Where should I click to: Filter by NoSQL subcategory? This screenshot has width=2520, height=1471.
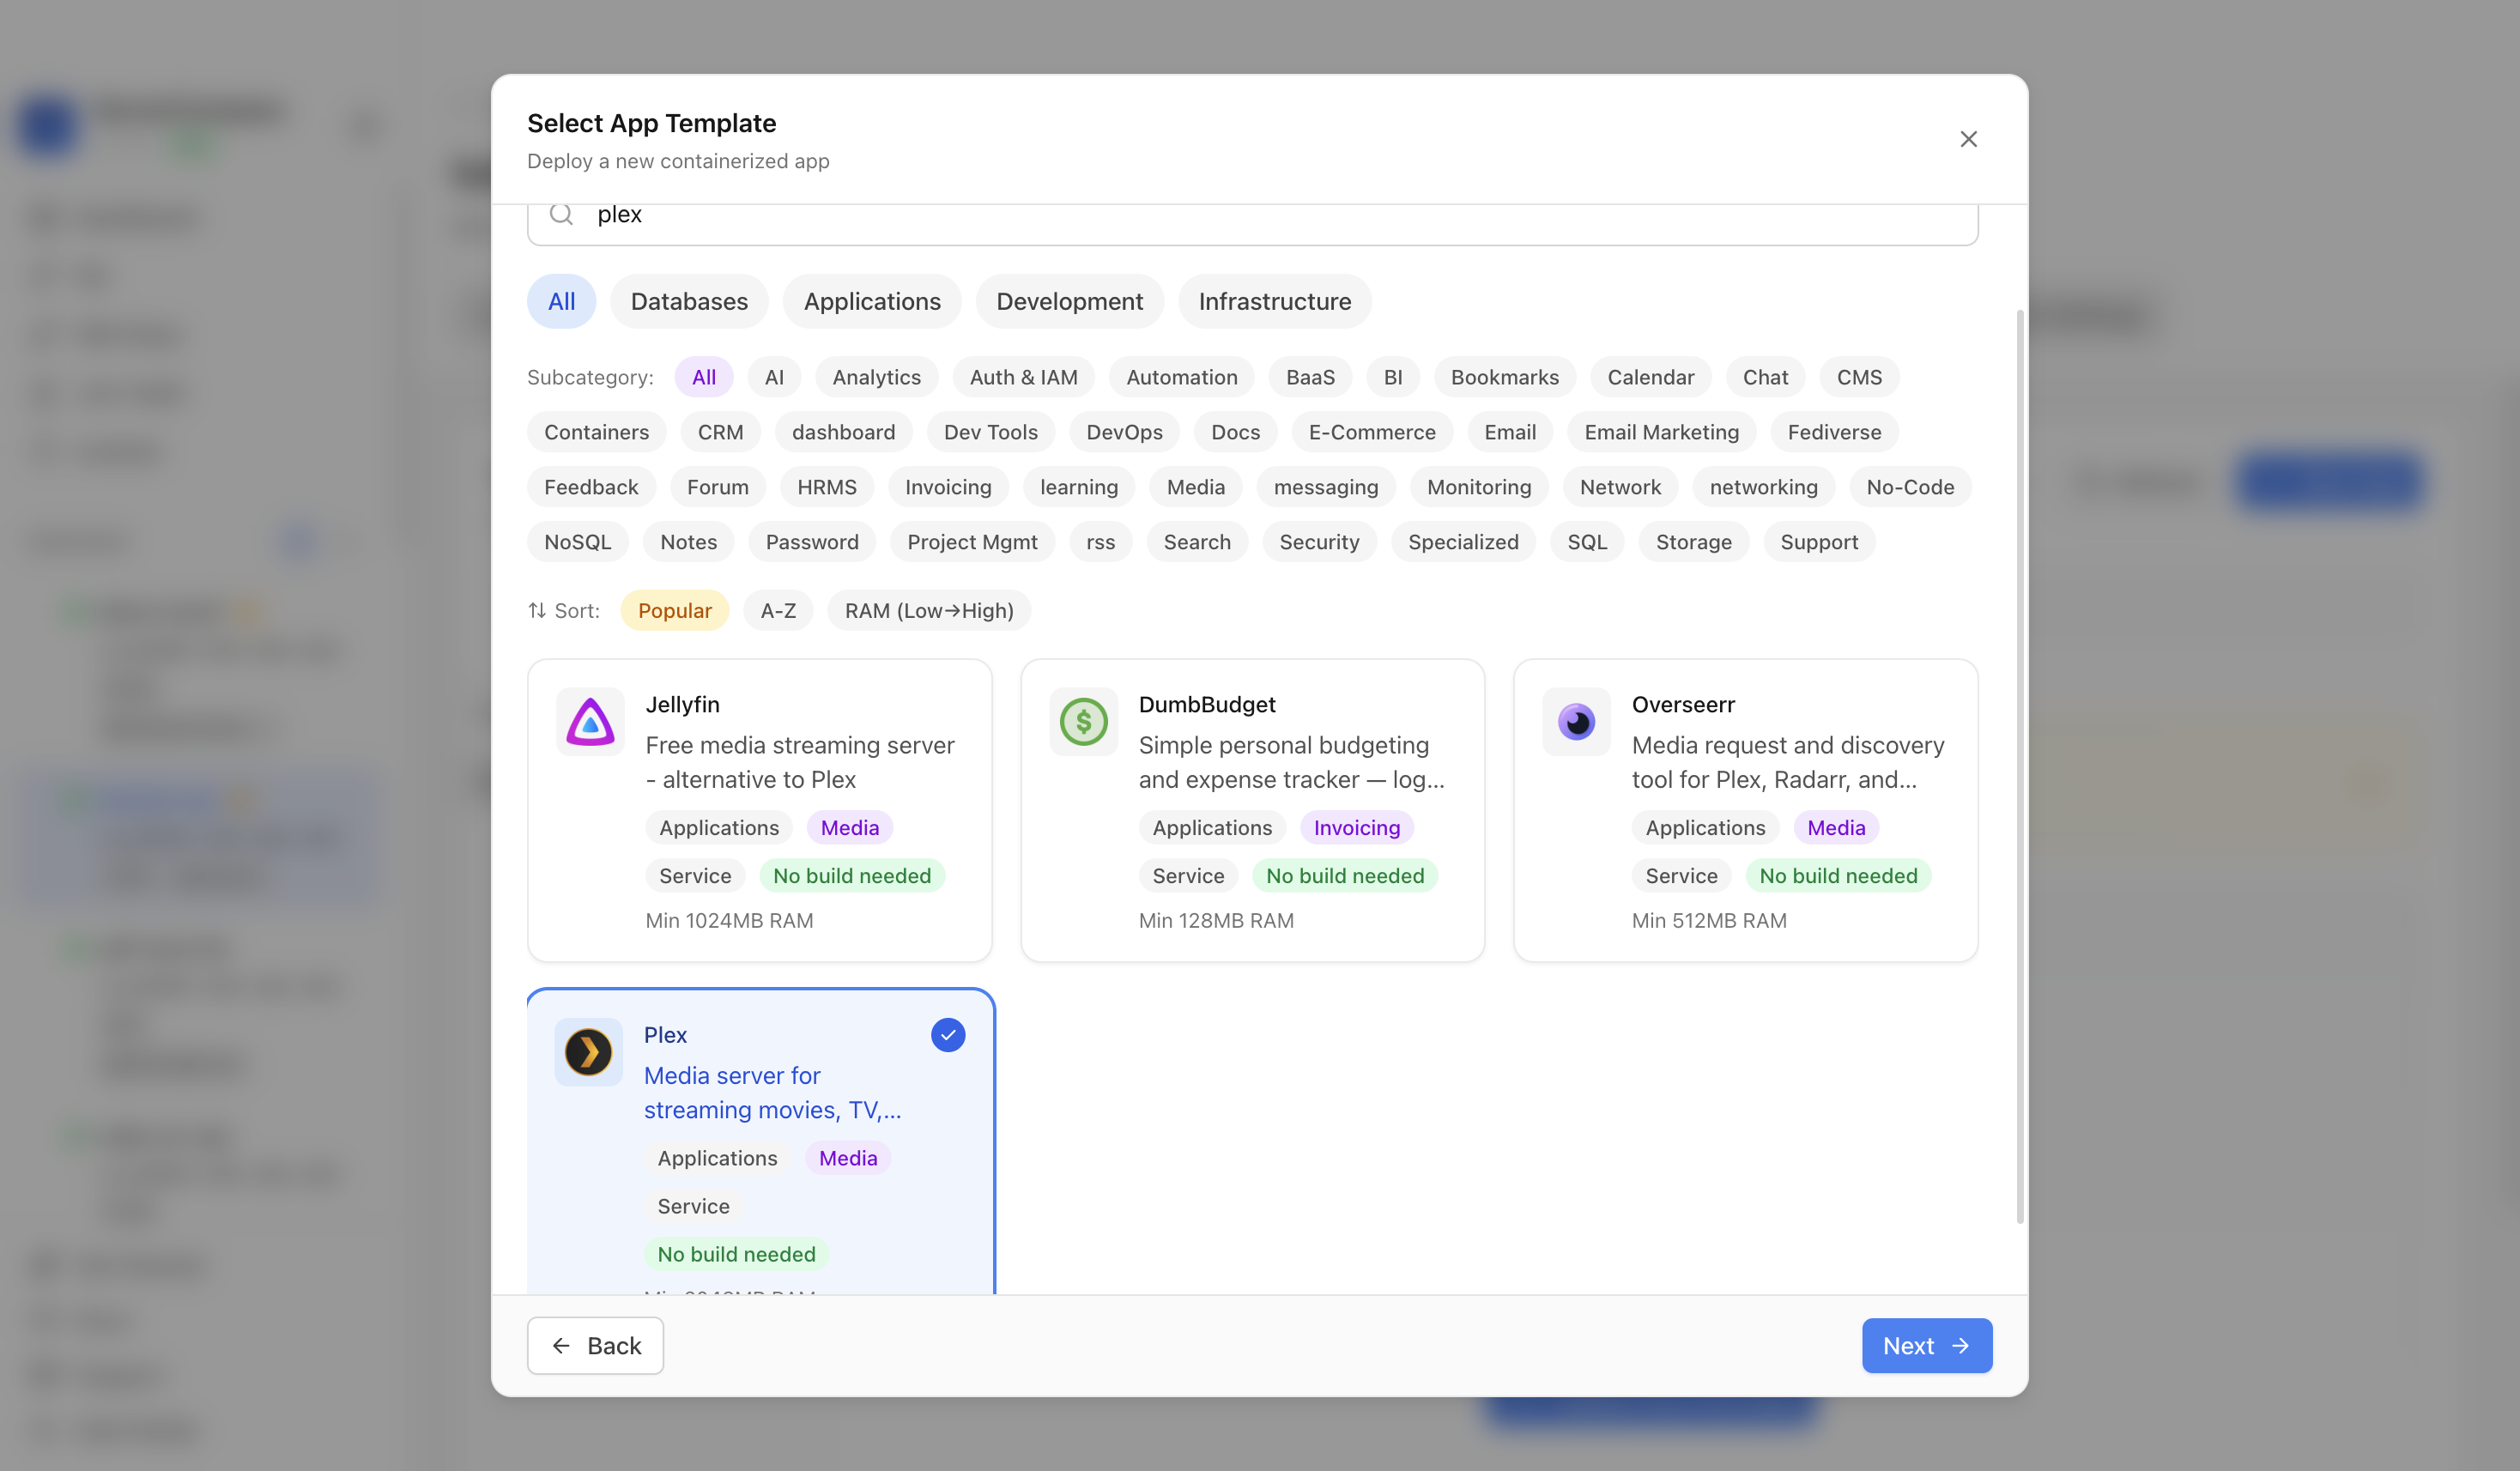click(x=577, y=542)
